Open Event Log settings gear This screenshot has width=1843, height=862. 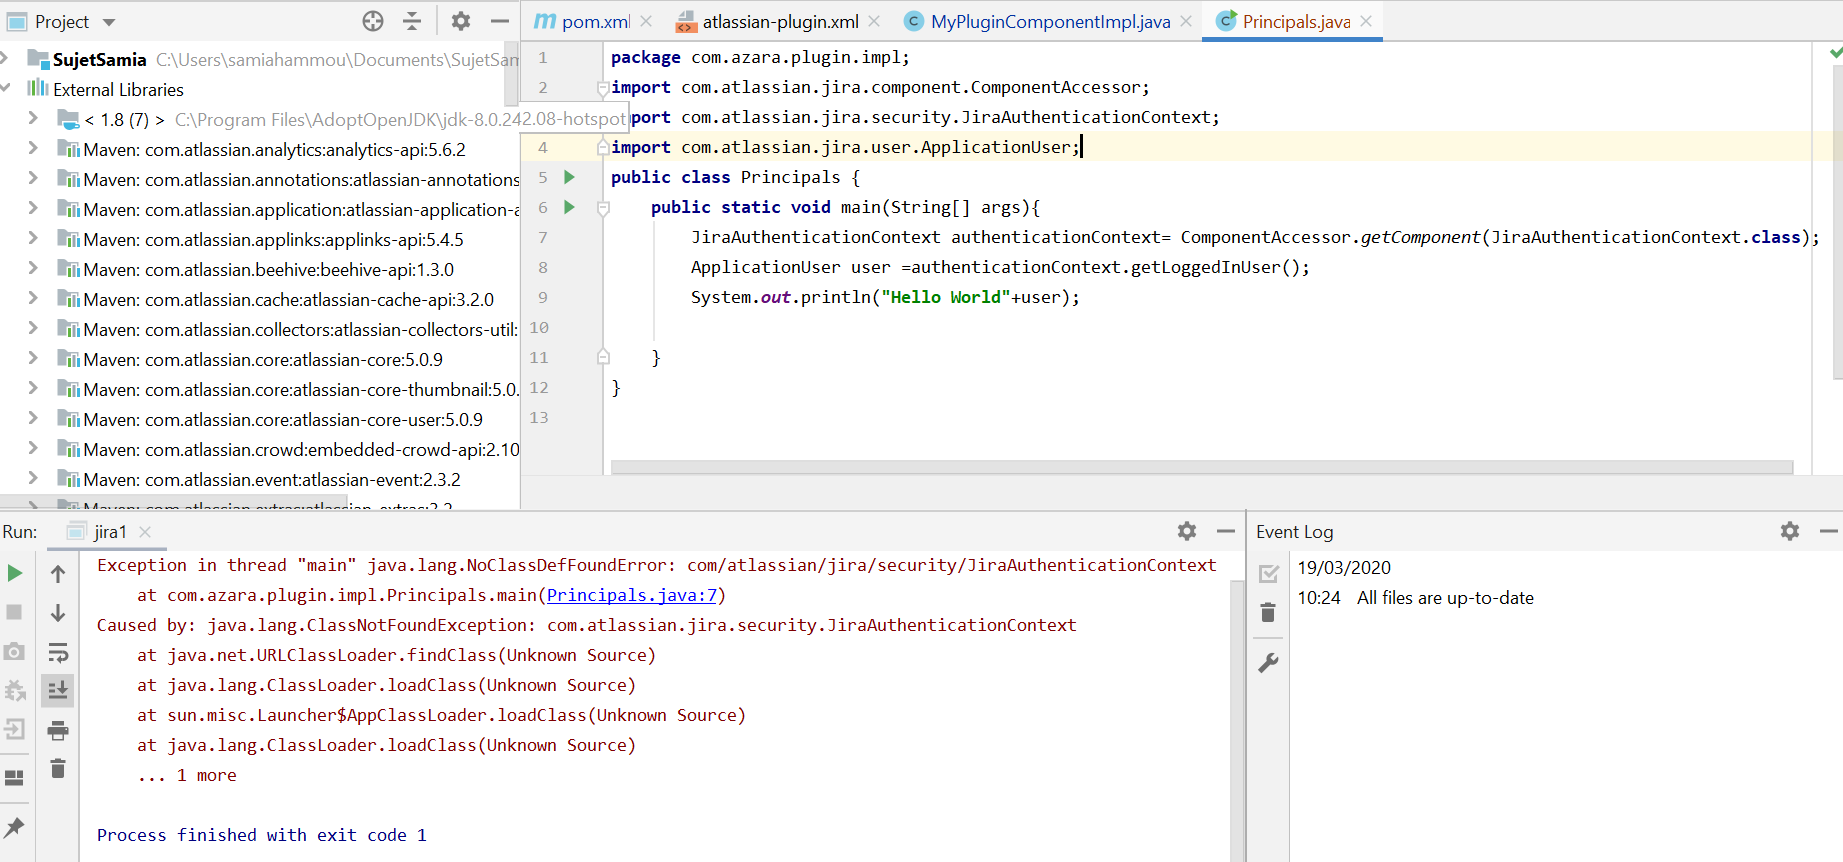1790,531
